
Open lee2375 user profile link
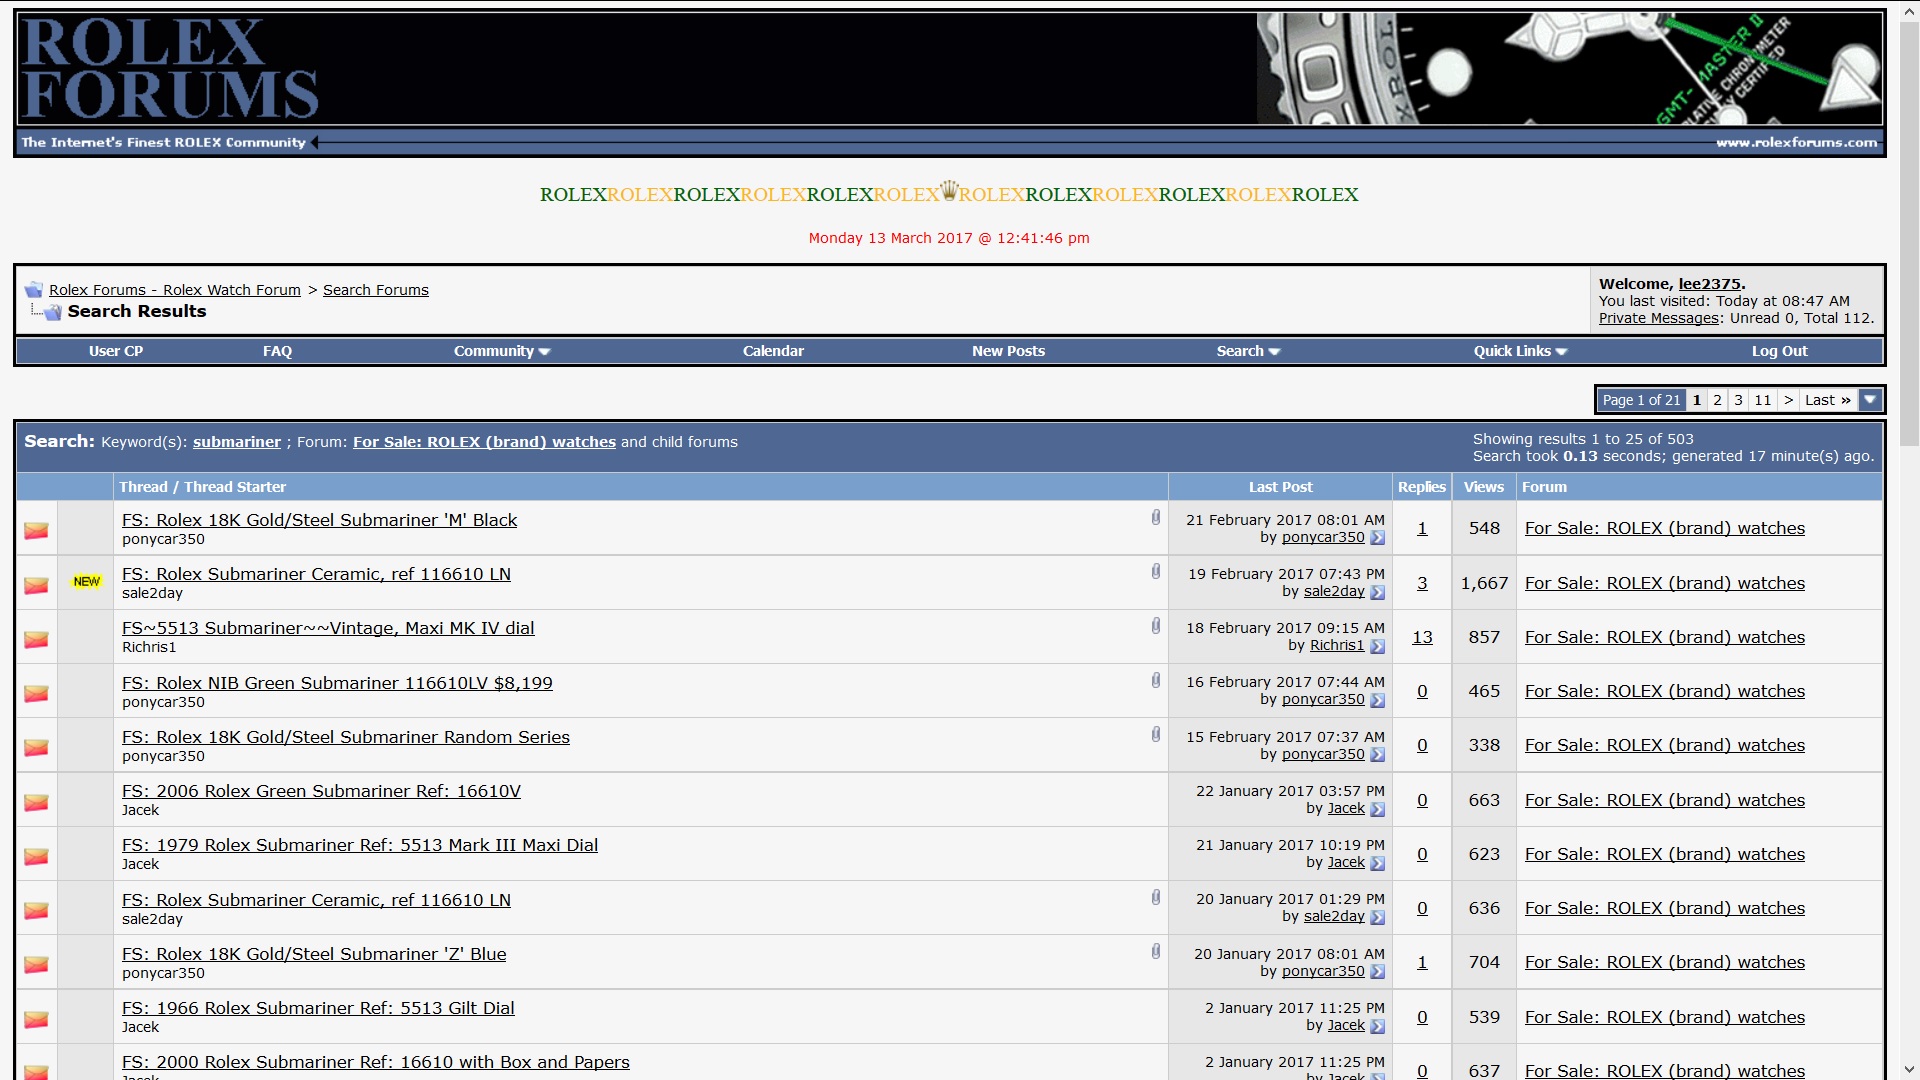click(1709, 284)
